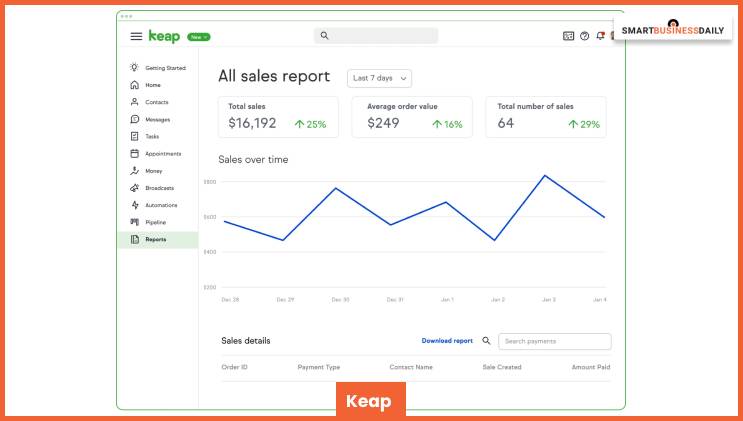Click the 16% increase indicator
This screenshot has height=421, width=743.
(x=447, y=124)
